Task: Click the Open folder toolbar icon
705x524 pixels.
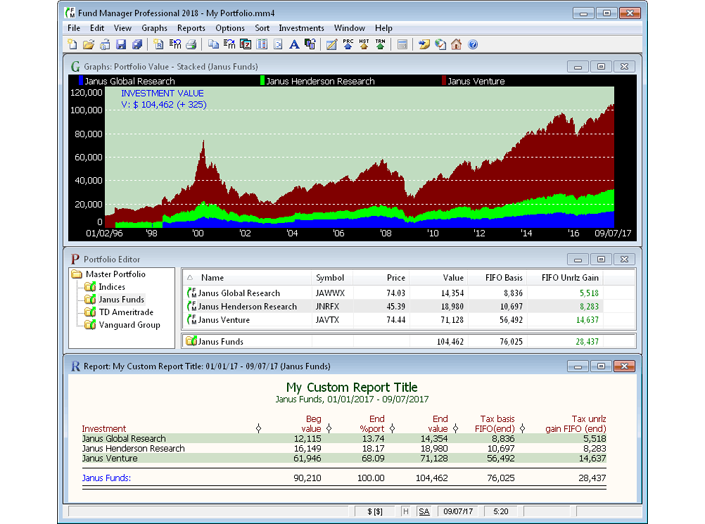Action: (89, 44)
